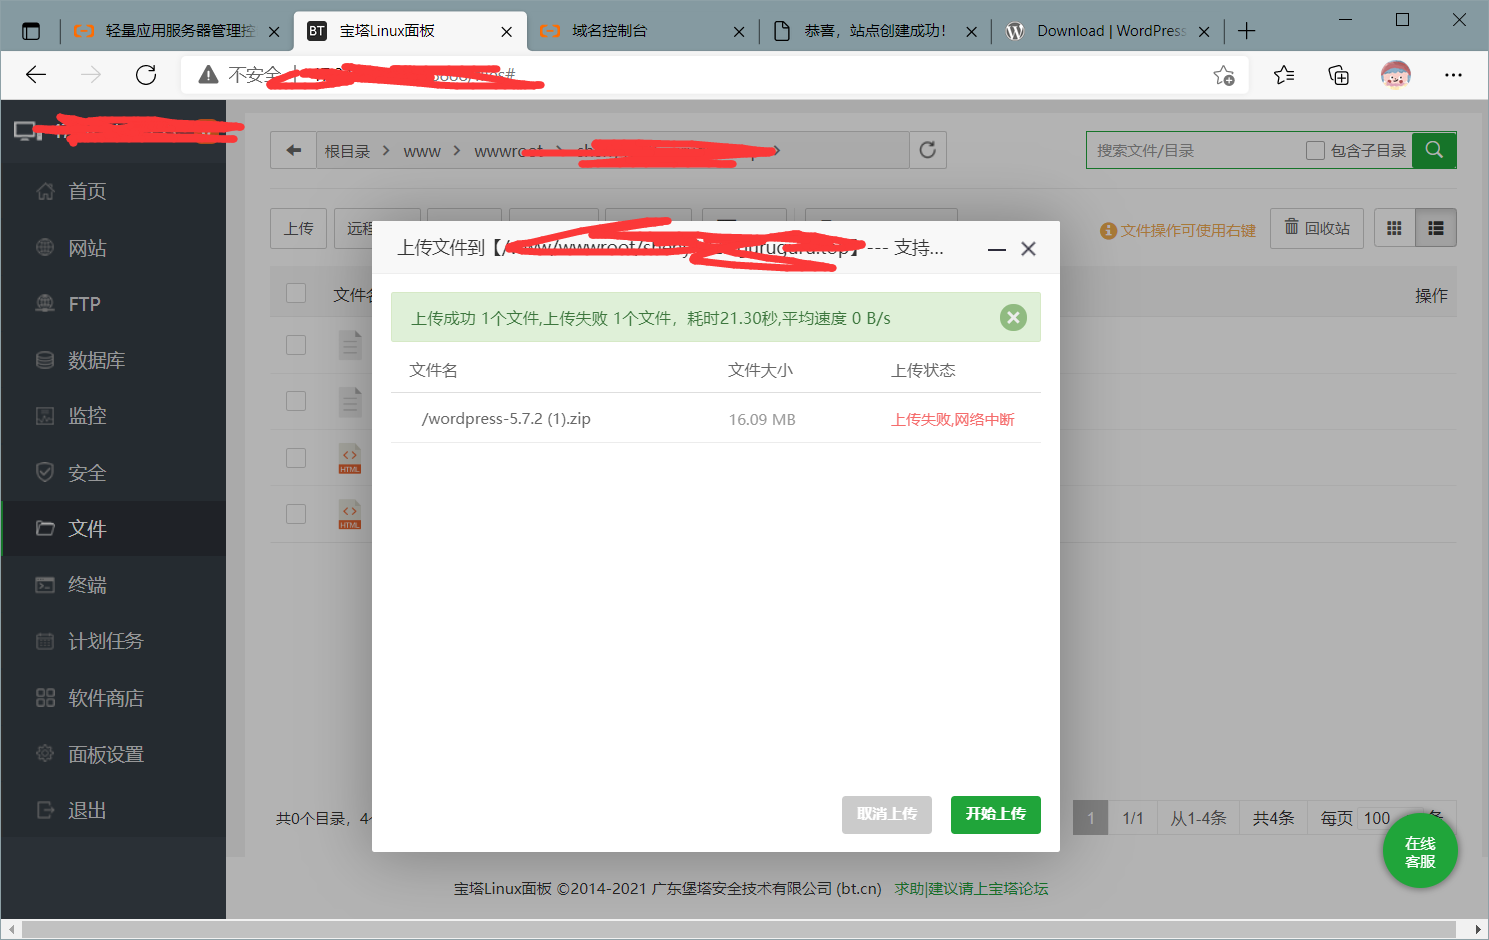
Task: Click the 取消上传 button
Action: tap(887, 814)
